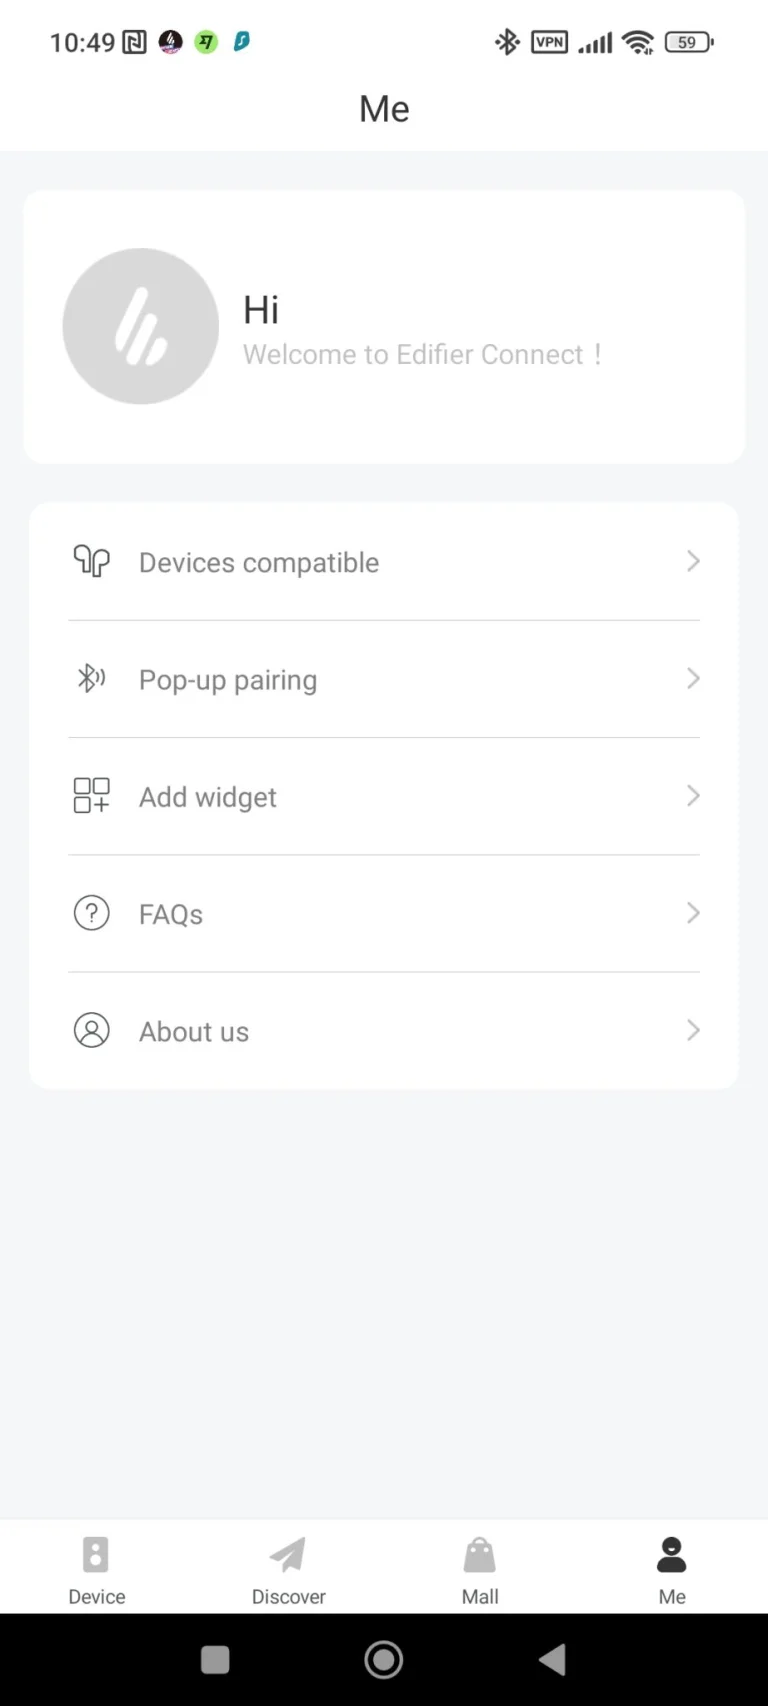Tap the About us person icon
Screen dimensions: 768x1706
[91, 1030]
